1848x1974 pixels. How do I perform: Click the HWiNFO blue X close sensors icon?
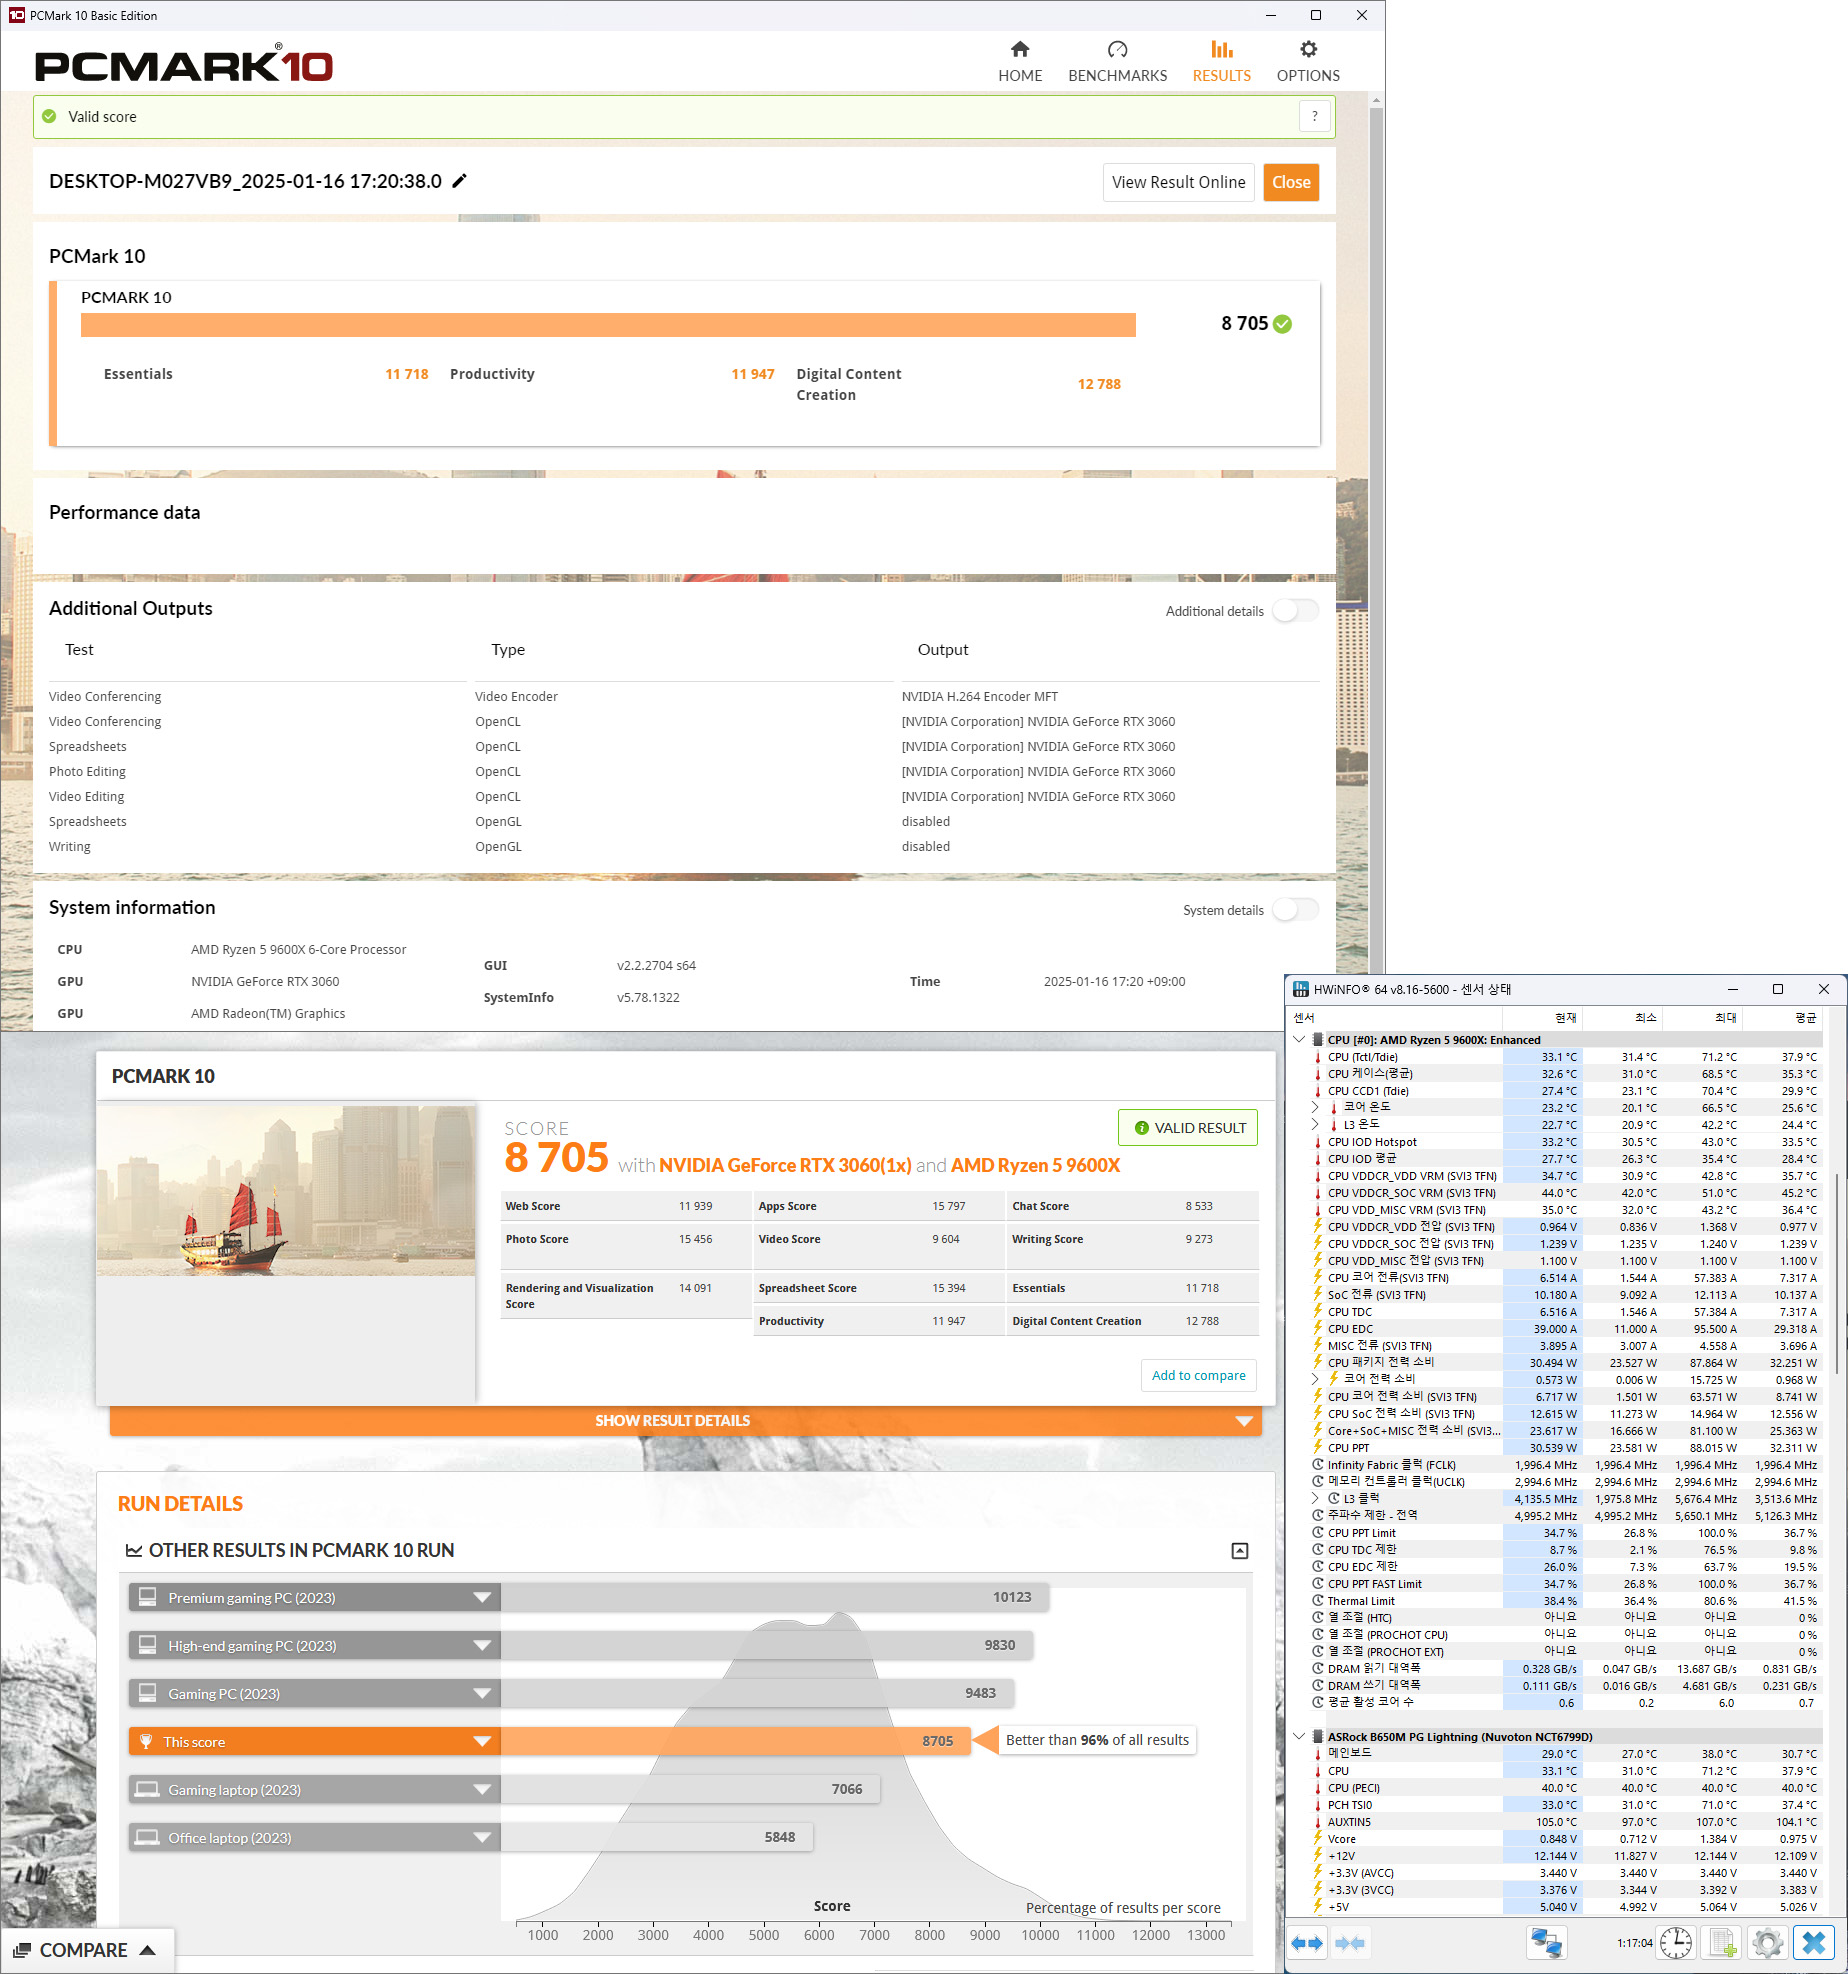pos(1813,1943)
